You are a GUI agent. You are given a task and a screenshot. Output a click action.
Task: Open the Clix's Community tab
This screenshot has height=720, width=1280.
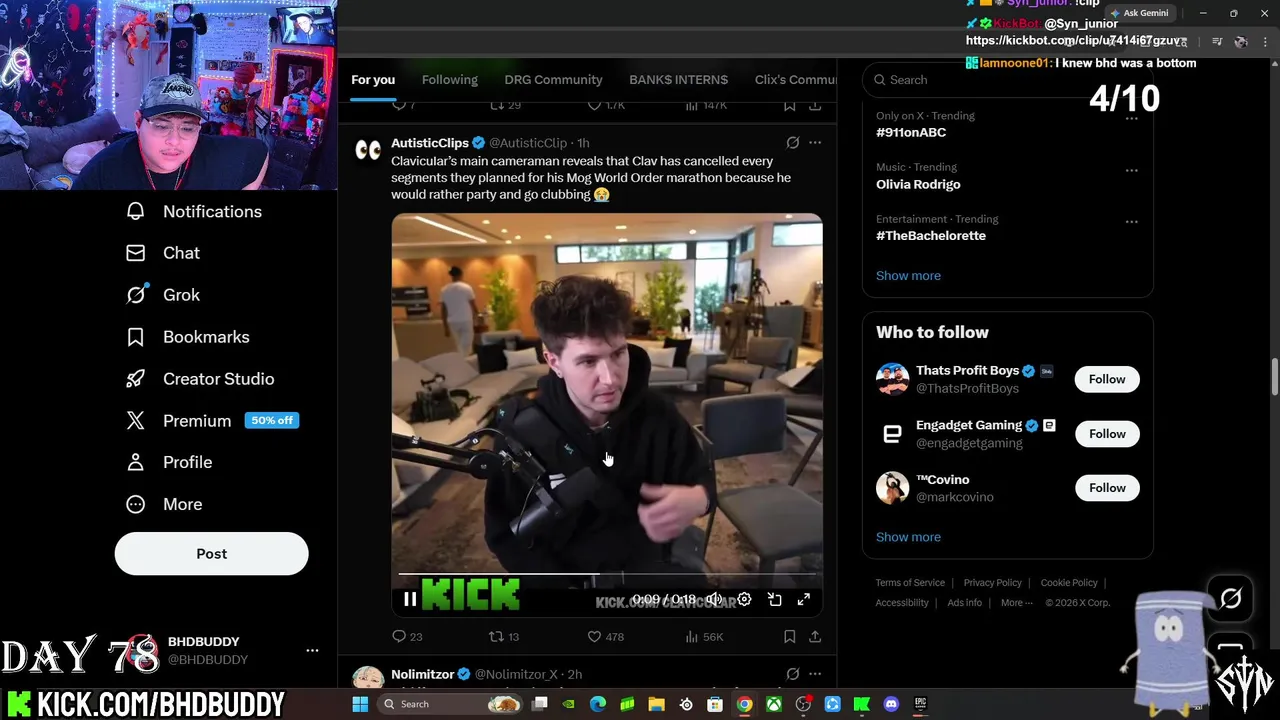(795, 80)
